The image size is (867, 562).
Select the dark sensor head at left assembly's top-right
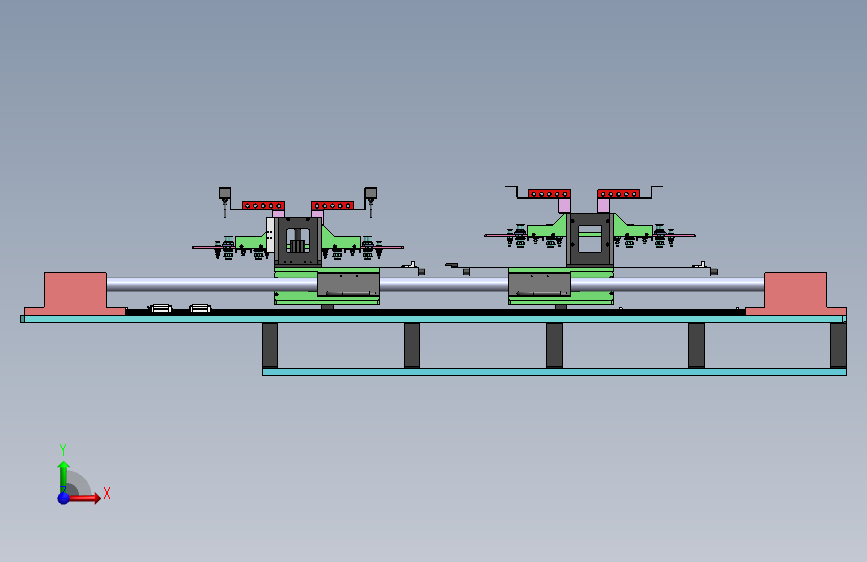(x=370, y=194)
